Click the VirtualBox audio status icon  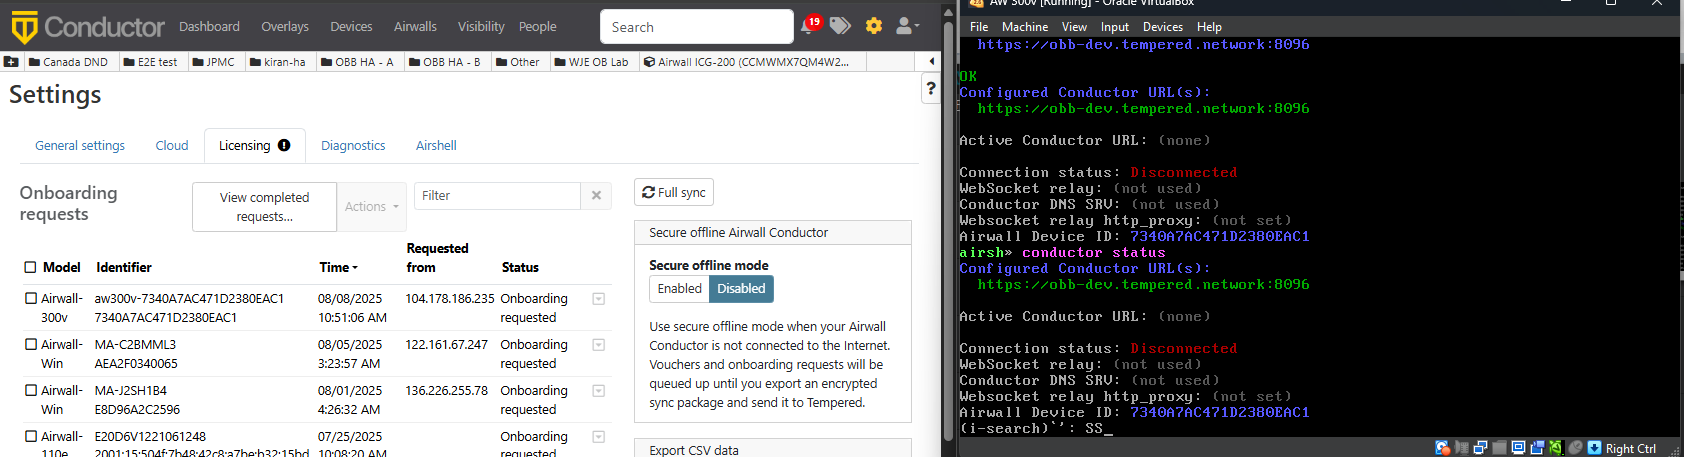click(x=1462, y=448)
